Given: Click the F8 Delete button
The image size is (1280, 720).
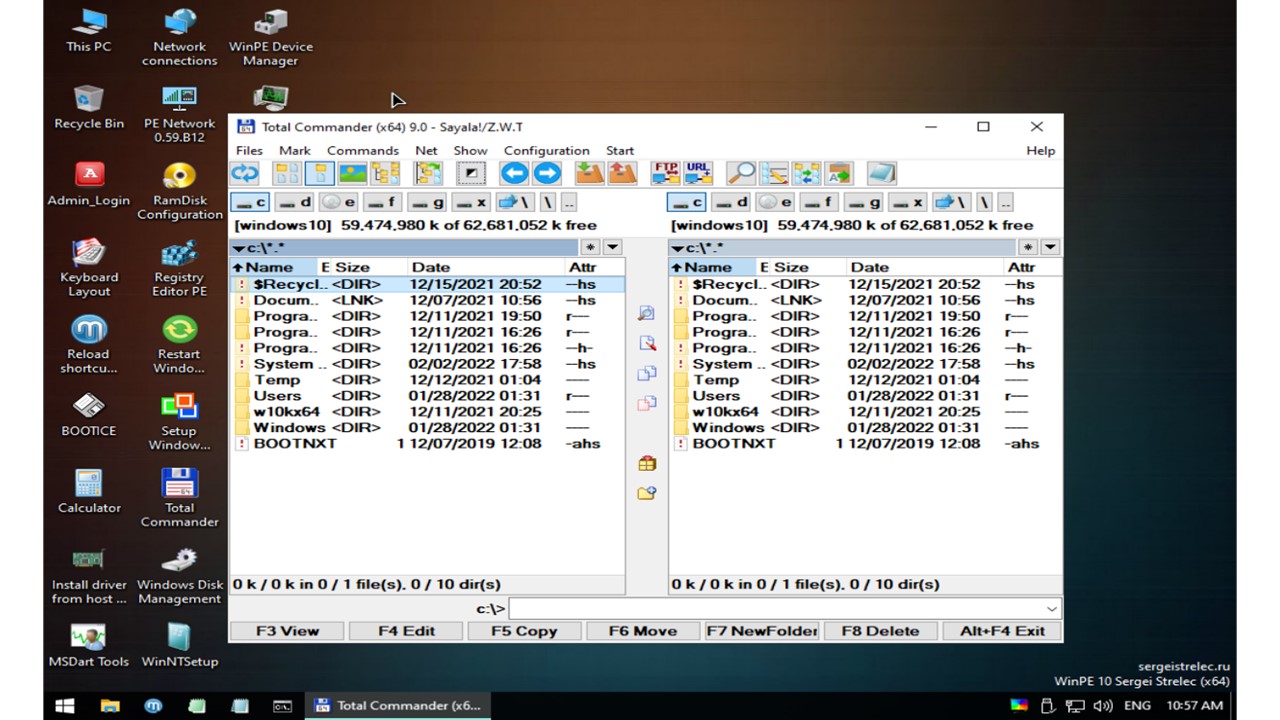Looking at the screenshot, I should pyautogui.click(x=880, y=631).
